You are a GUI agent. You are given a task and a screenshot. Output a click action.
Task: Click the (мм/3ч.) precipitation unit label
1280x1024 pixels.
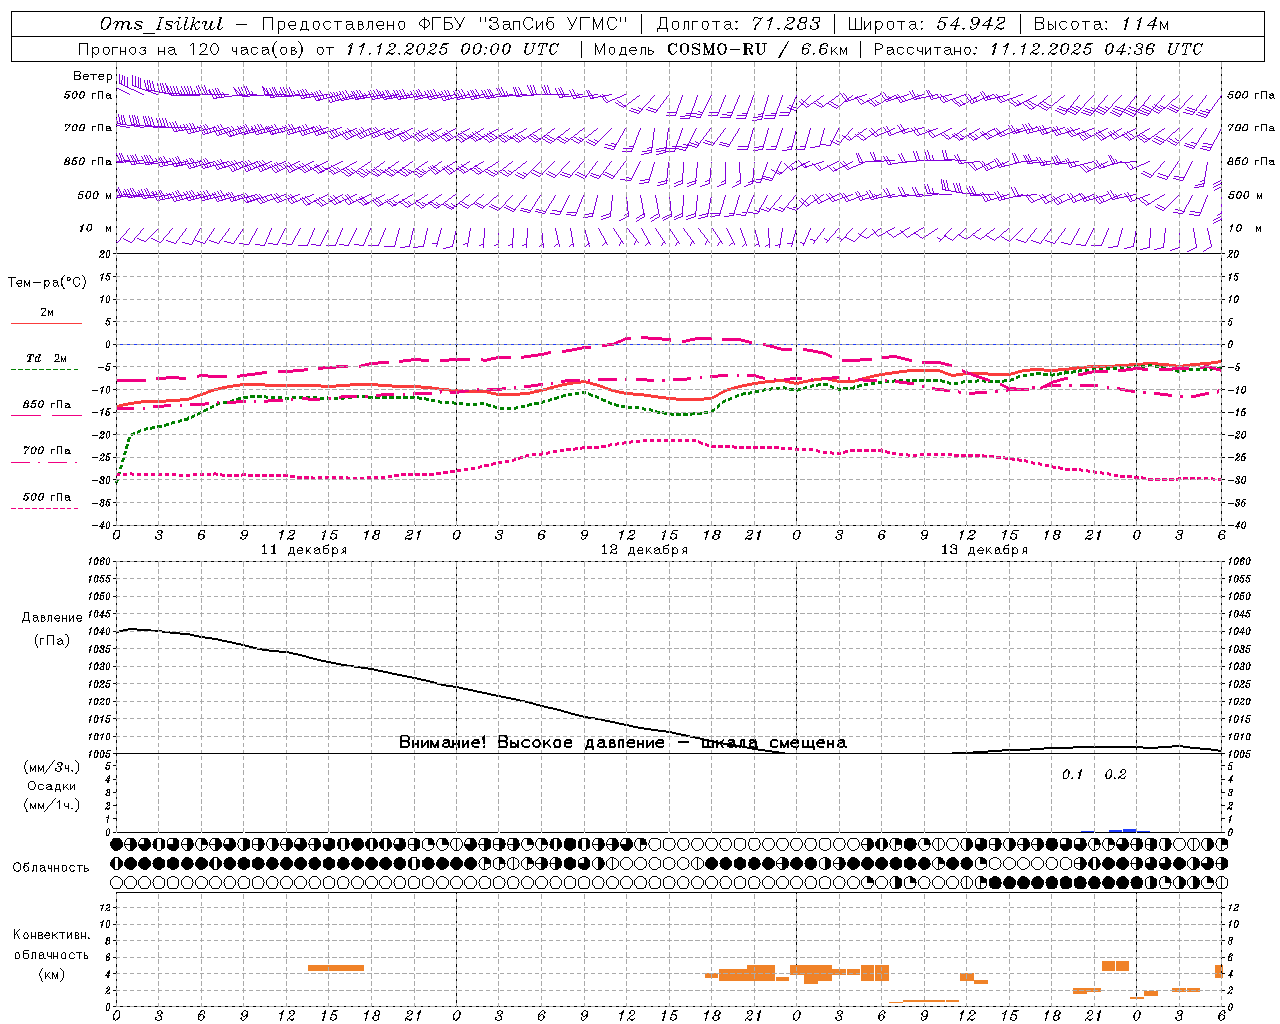pos(51,767)
